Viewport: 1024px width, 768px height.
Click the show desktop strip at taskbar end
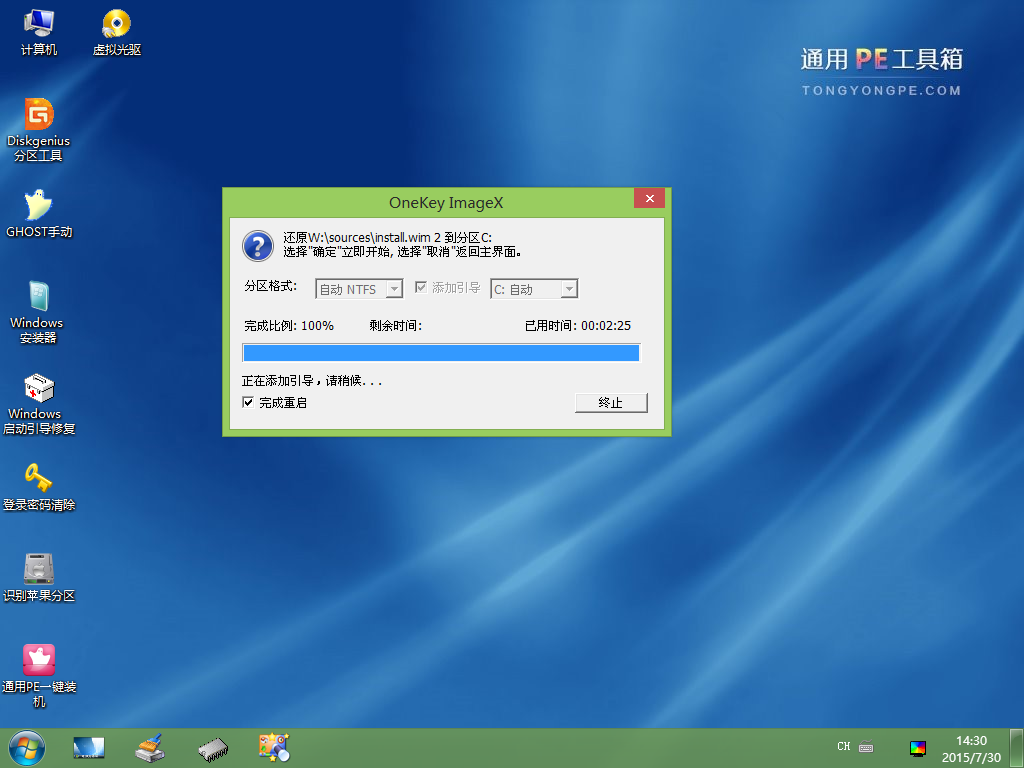(1017, 748)
